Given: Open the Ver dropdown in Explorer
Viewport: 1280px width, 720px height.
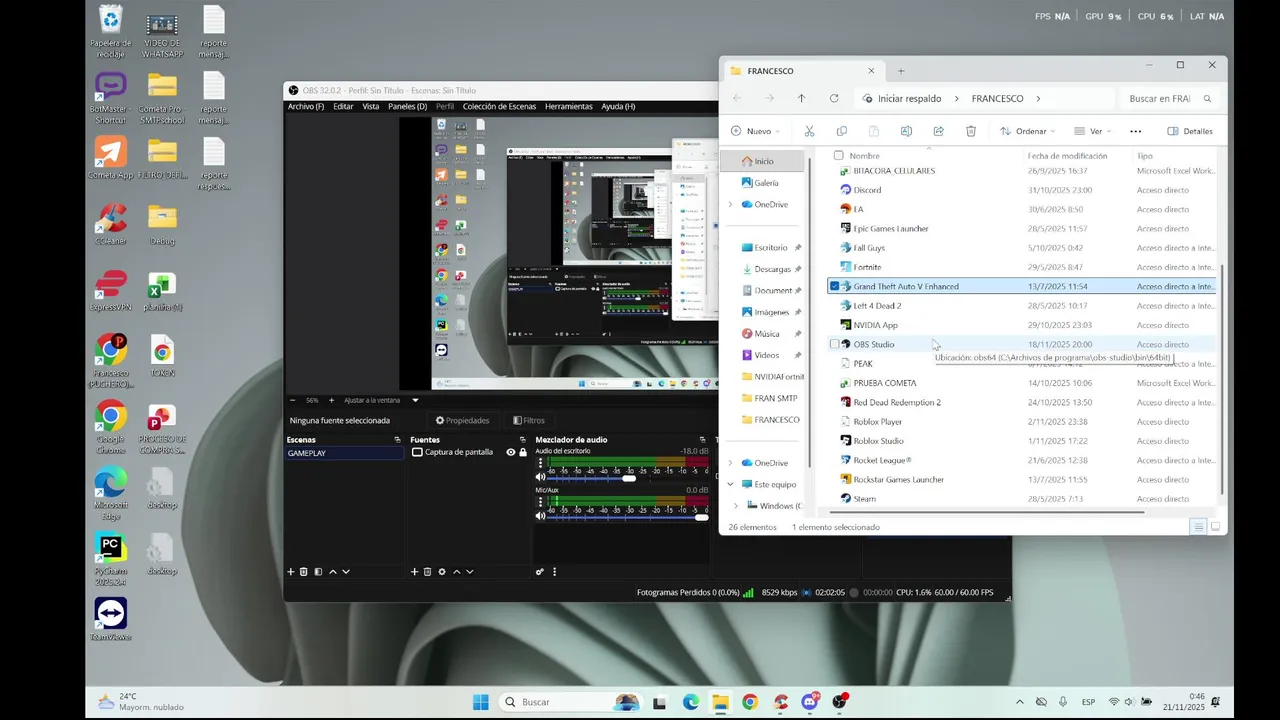Looking at the screenshot, I should pos(1093,131).
